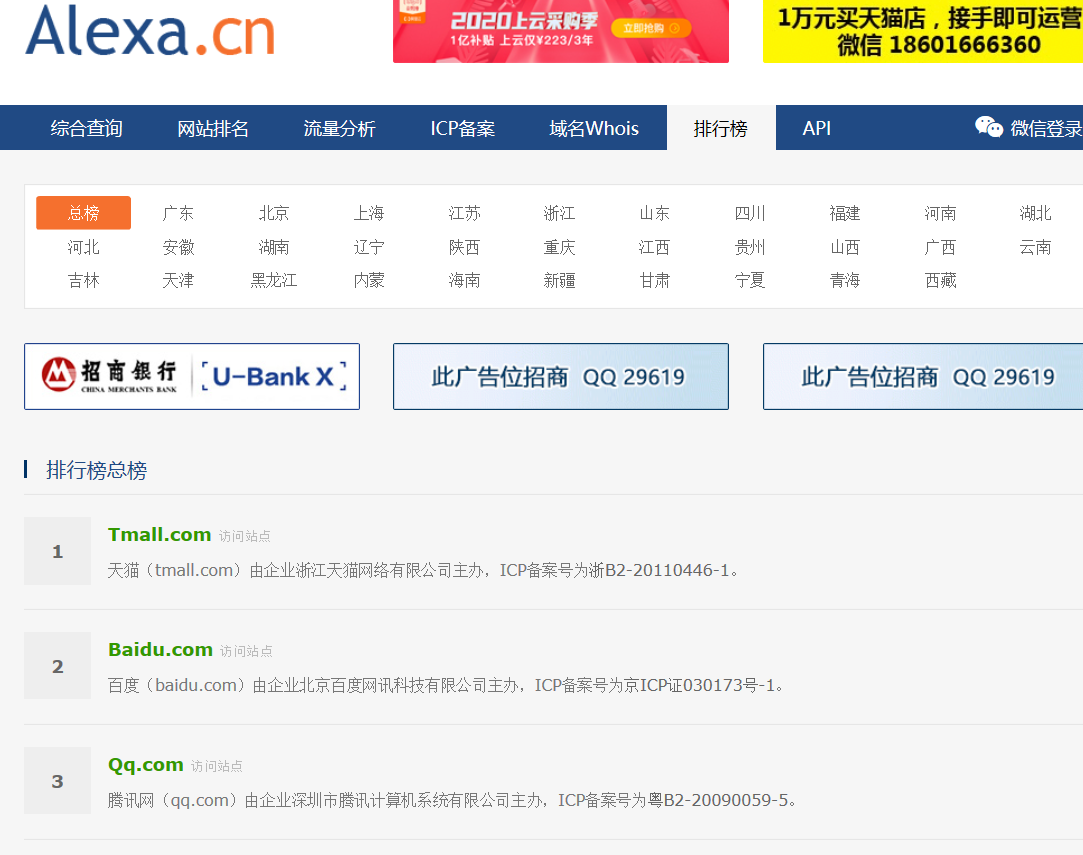The width and height of the screenshot is (1083, 855).
Task: Open the 综合查询 nav tab
Action: [86, 128]
